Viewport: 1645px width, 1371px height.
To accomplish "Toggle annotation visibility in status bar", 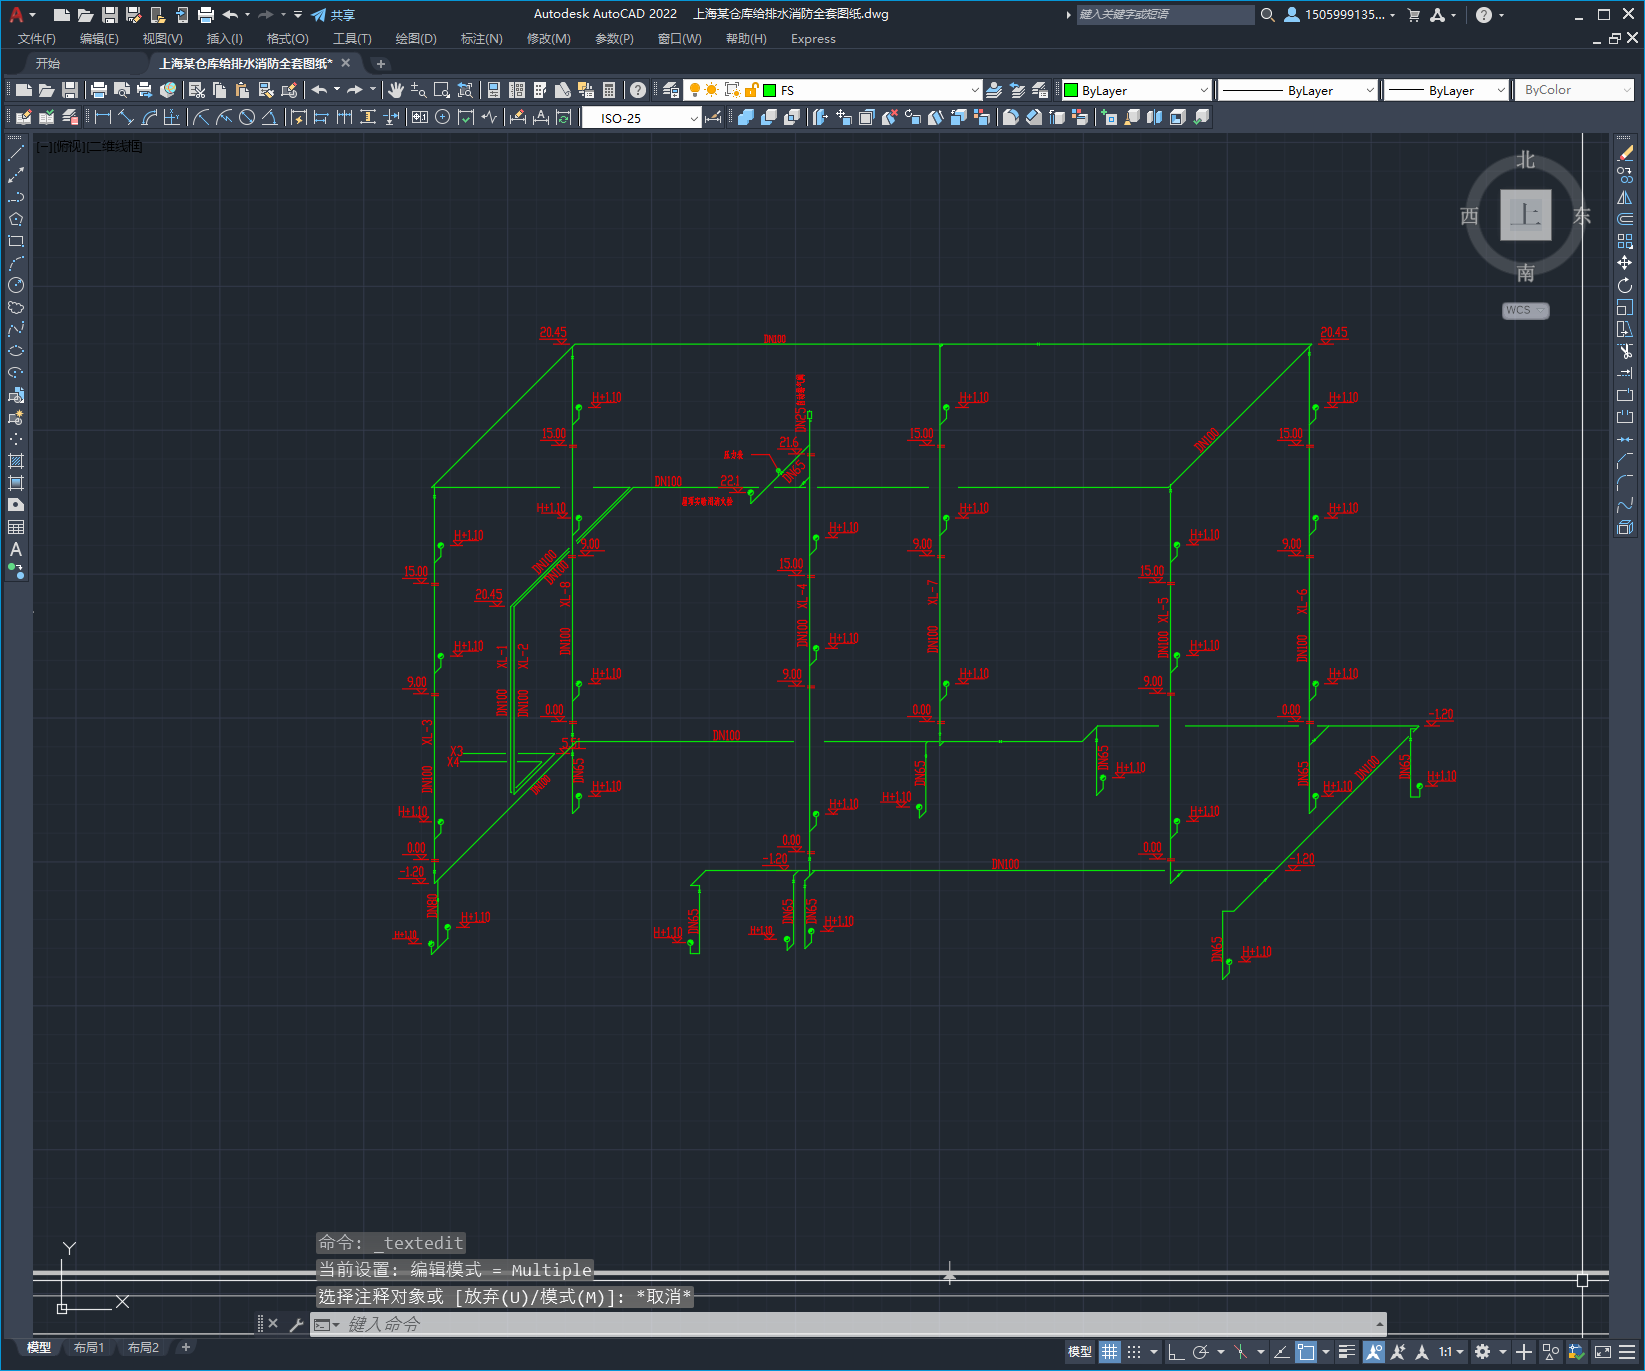I will (1374, 1352).
